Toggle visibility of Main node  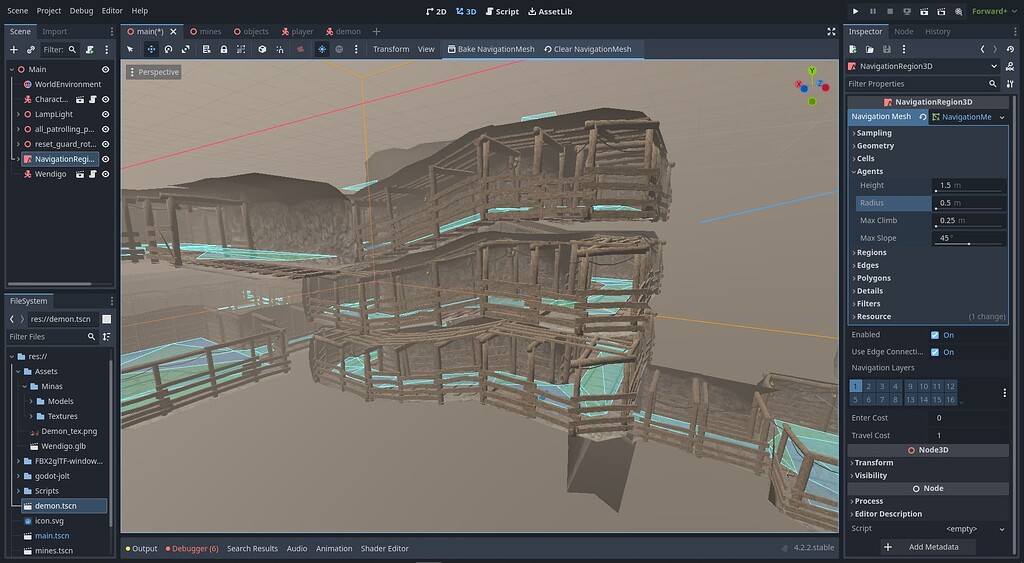coord(105,69)
